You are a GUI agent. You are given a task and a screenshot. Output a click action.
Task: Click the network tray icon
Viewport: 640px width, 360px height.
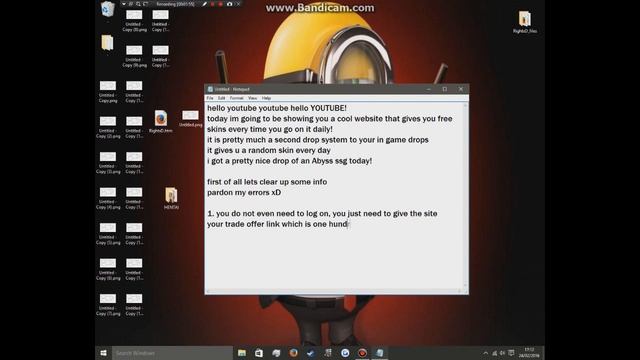click(494, 353)
